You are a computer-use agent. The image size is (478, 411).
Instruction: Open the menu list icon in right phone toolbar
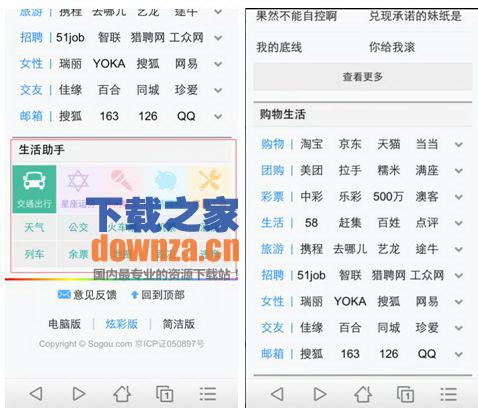[x=449, y=394]
